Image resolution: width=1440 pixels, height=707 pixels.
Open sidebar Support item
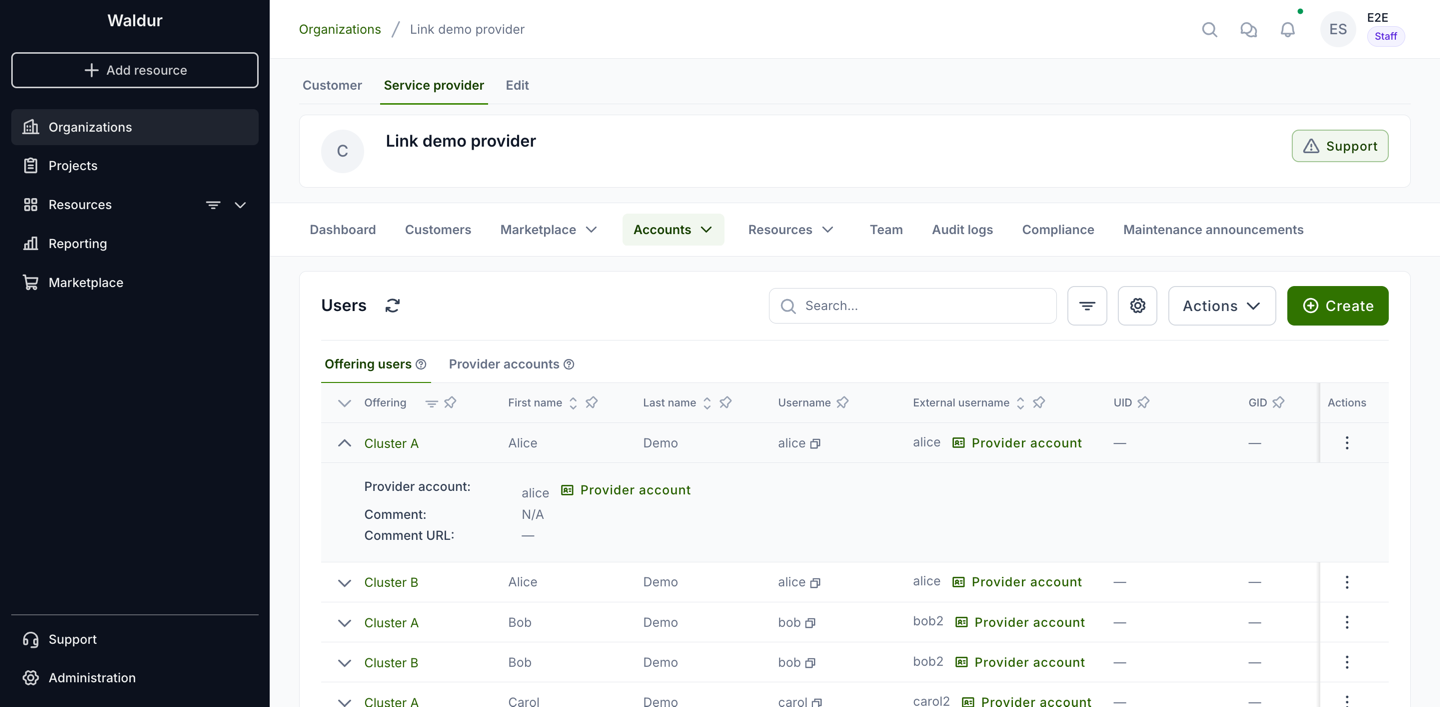tap(135, 640)
